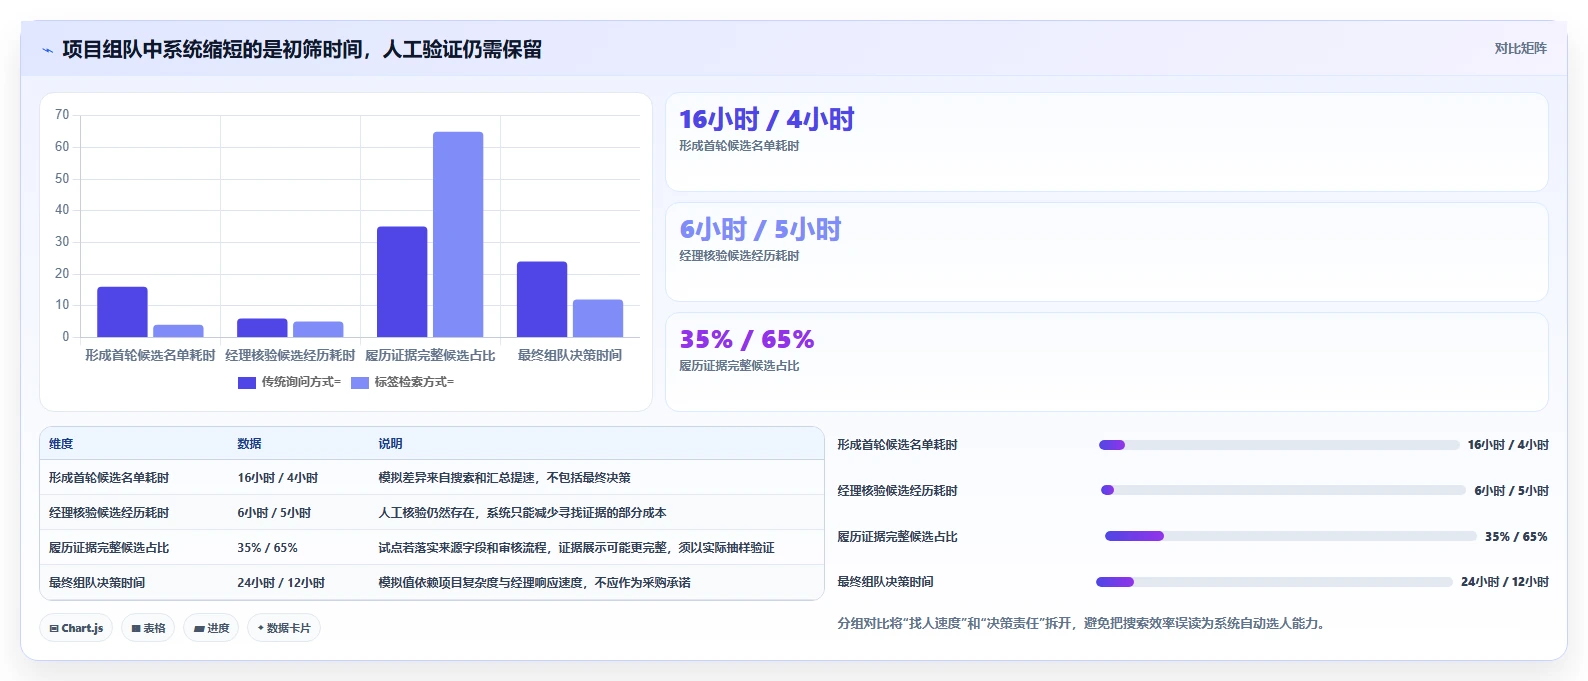
Task: Select the 表格 chip
Action: (148, 628)
